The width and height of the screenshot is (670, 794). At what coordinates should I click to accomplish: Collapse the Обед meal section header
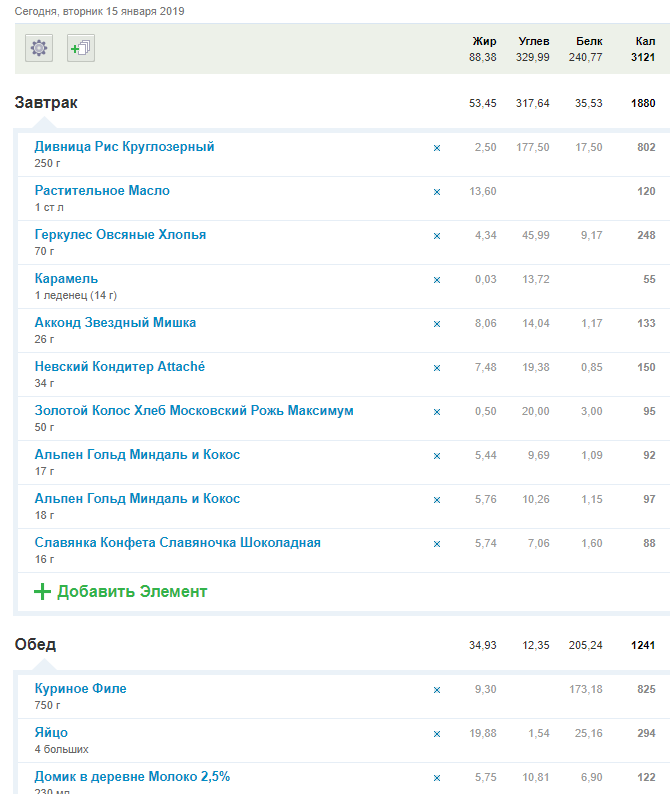35,645
